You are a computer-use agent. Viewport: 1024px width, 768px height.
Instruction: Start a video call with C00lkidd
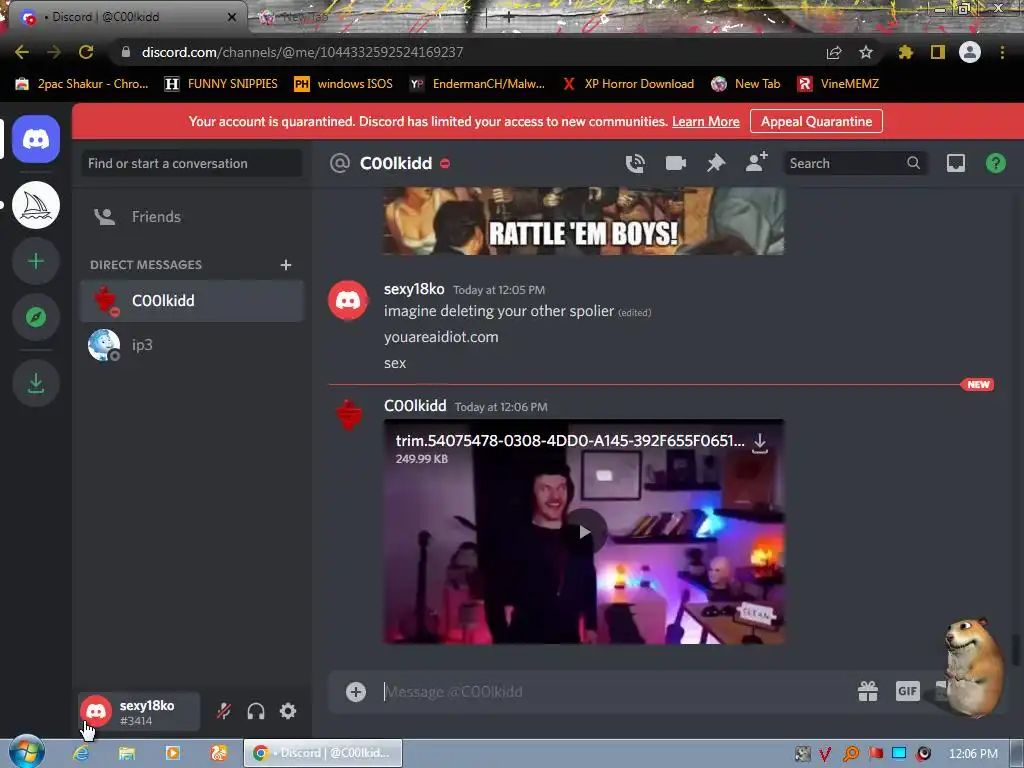(x=675, y=163)
